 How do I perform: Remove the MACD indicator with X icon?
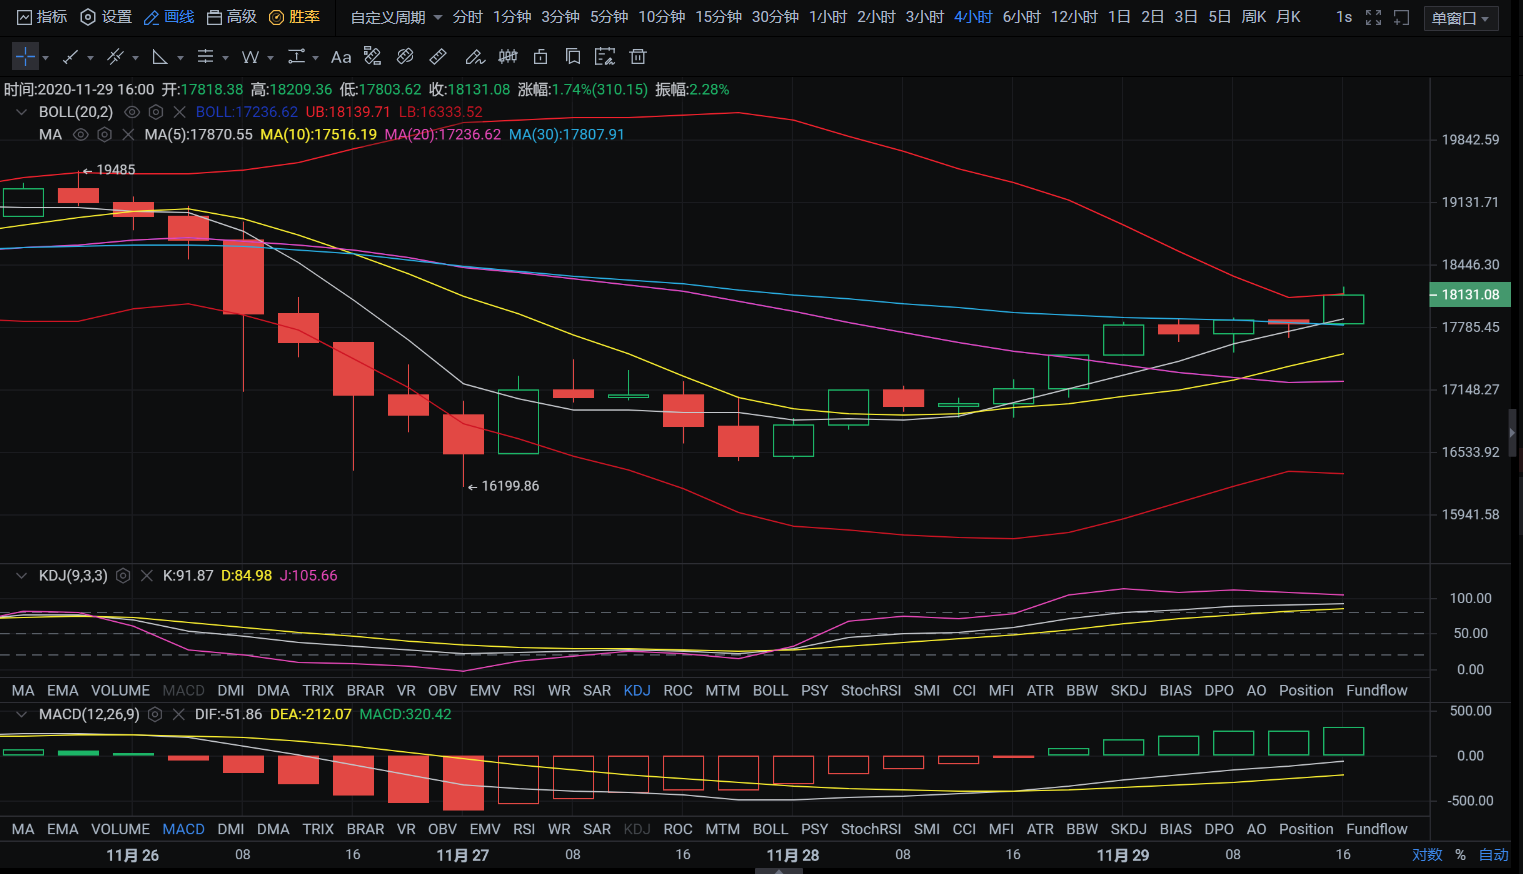tap(179, 714)
